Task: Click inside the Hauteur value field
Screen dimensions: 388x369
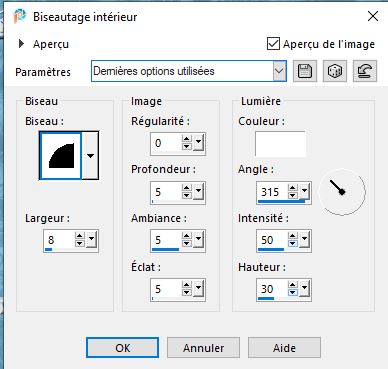Action: tap(272, 289)
